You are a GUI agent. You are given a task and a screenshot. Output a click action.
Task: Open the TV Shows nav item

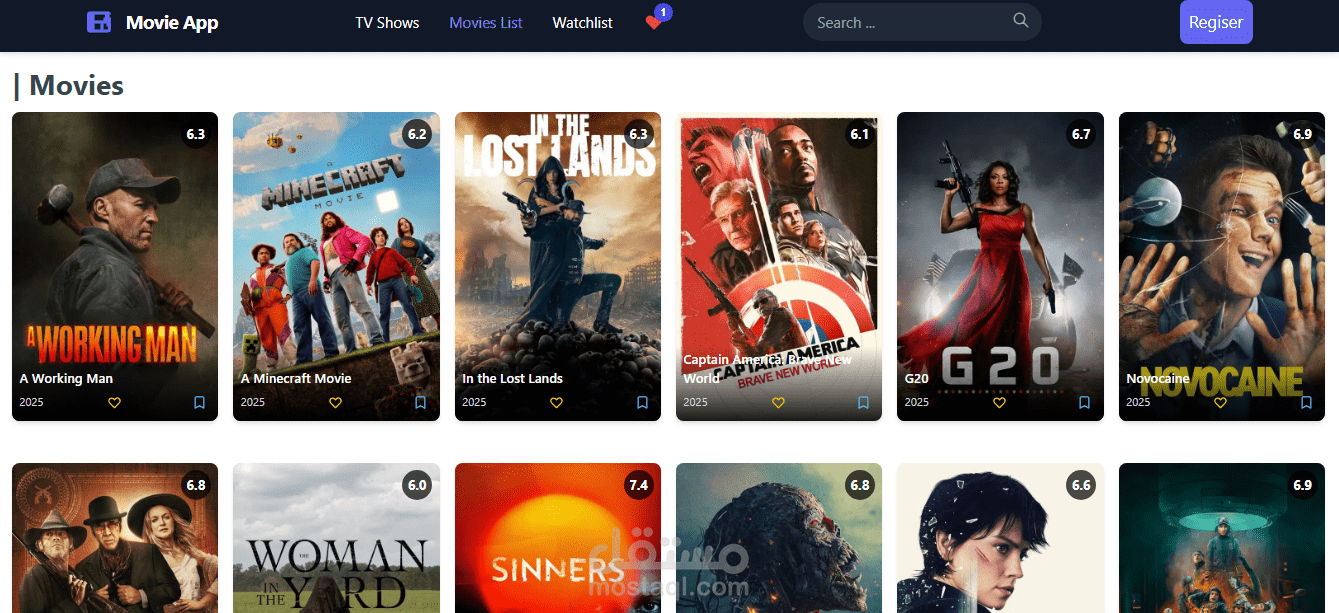pos(387,22)
